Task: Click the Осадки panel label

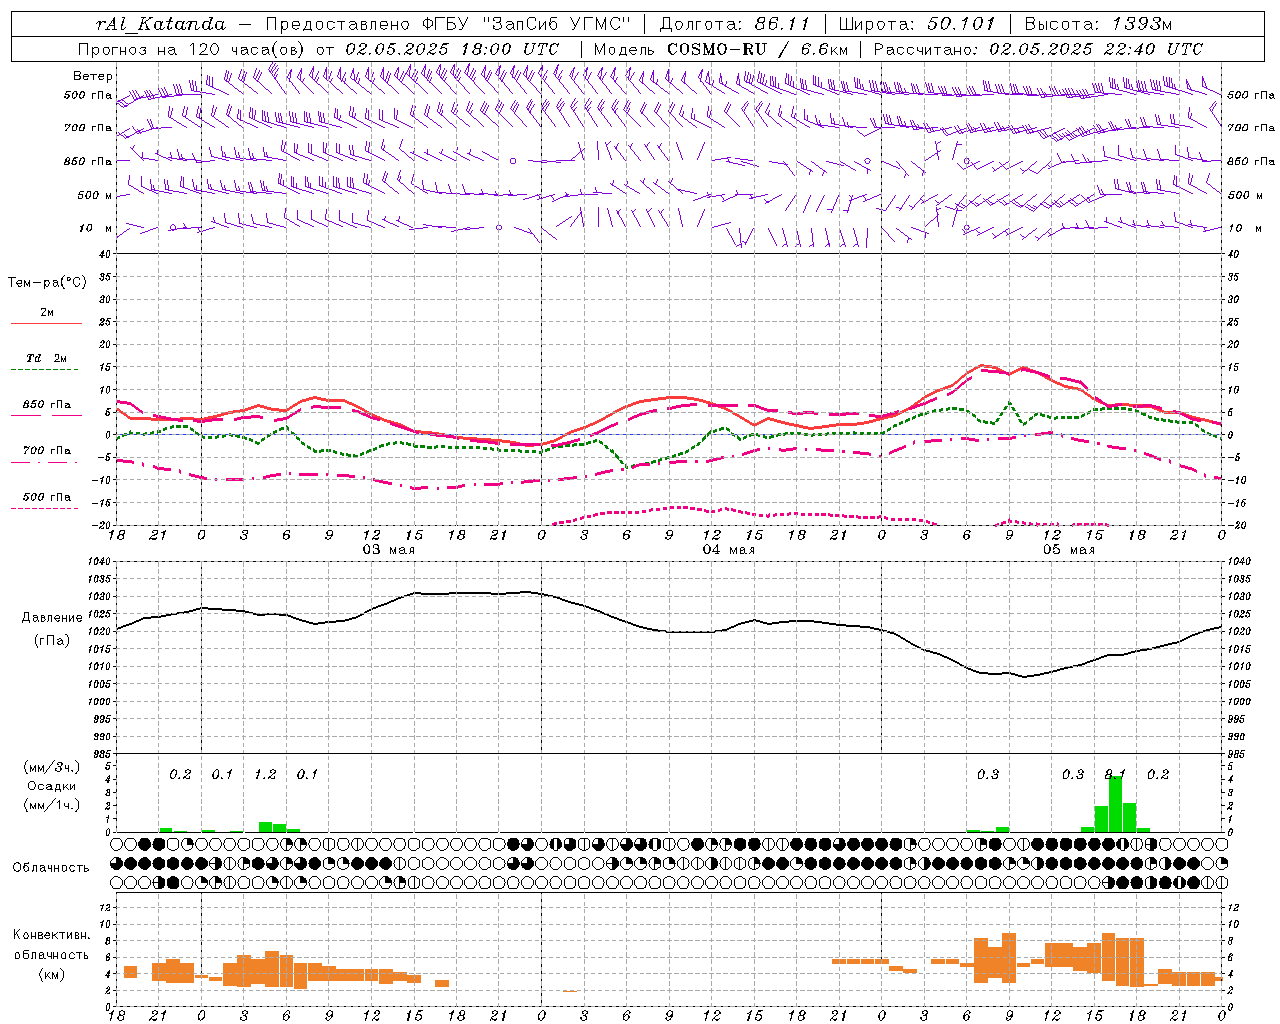Action: click(x=51, y=786)
